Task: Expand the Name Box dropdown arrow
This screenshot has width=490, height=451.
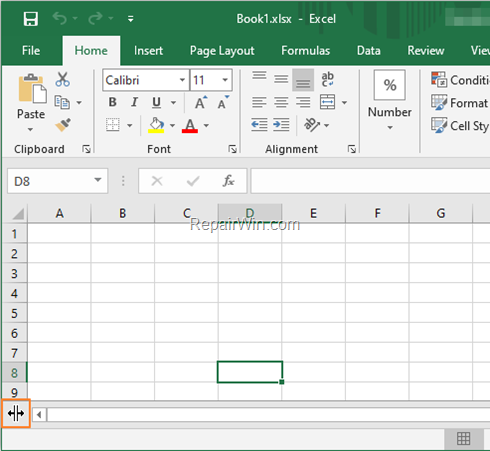Action: [x=98, y=180]
